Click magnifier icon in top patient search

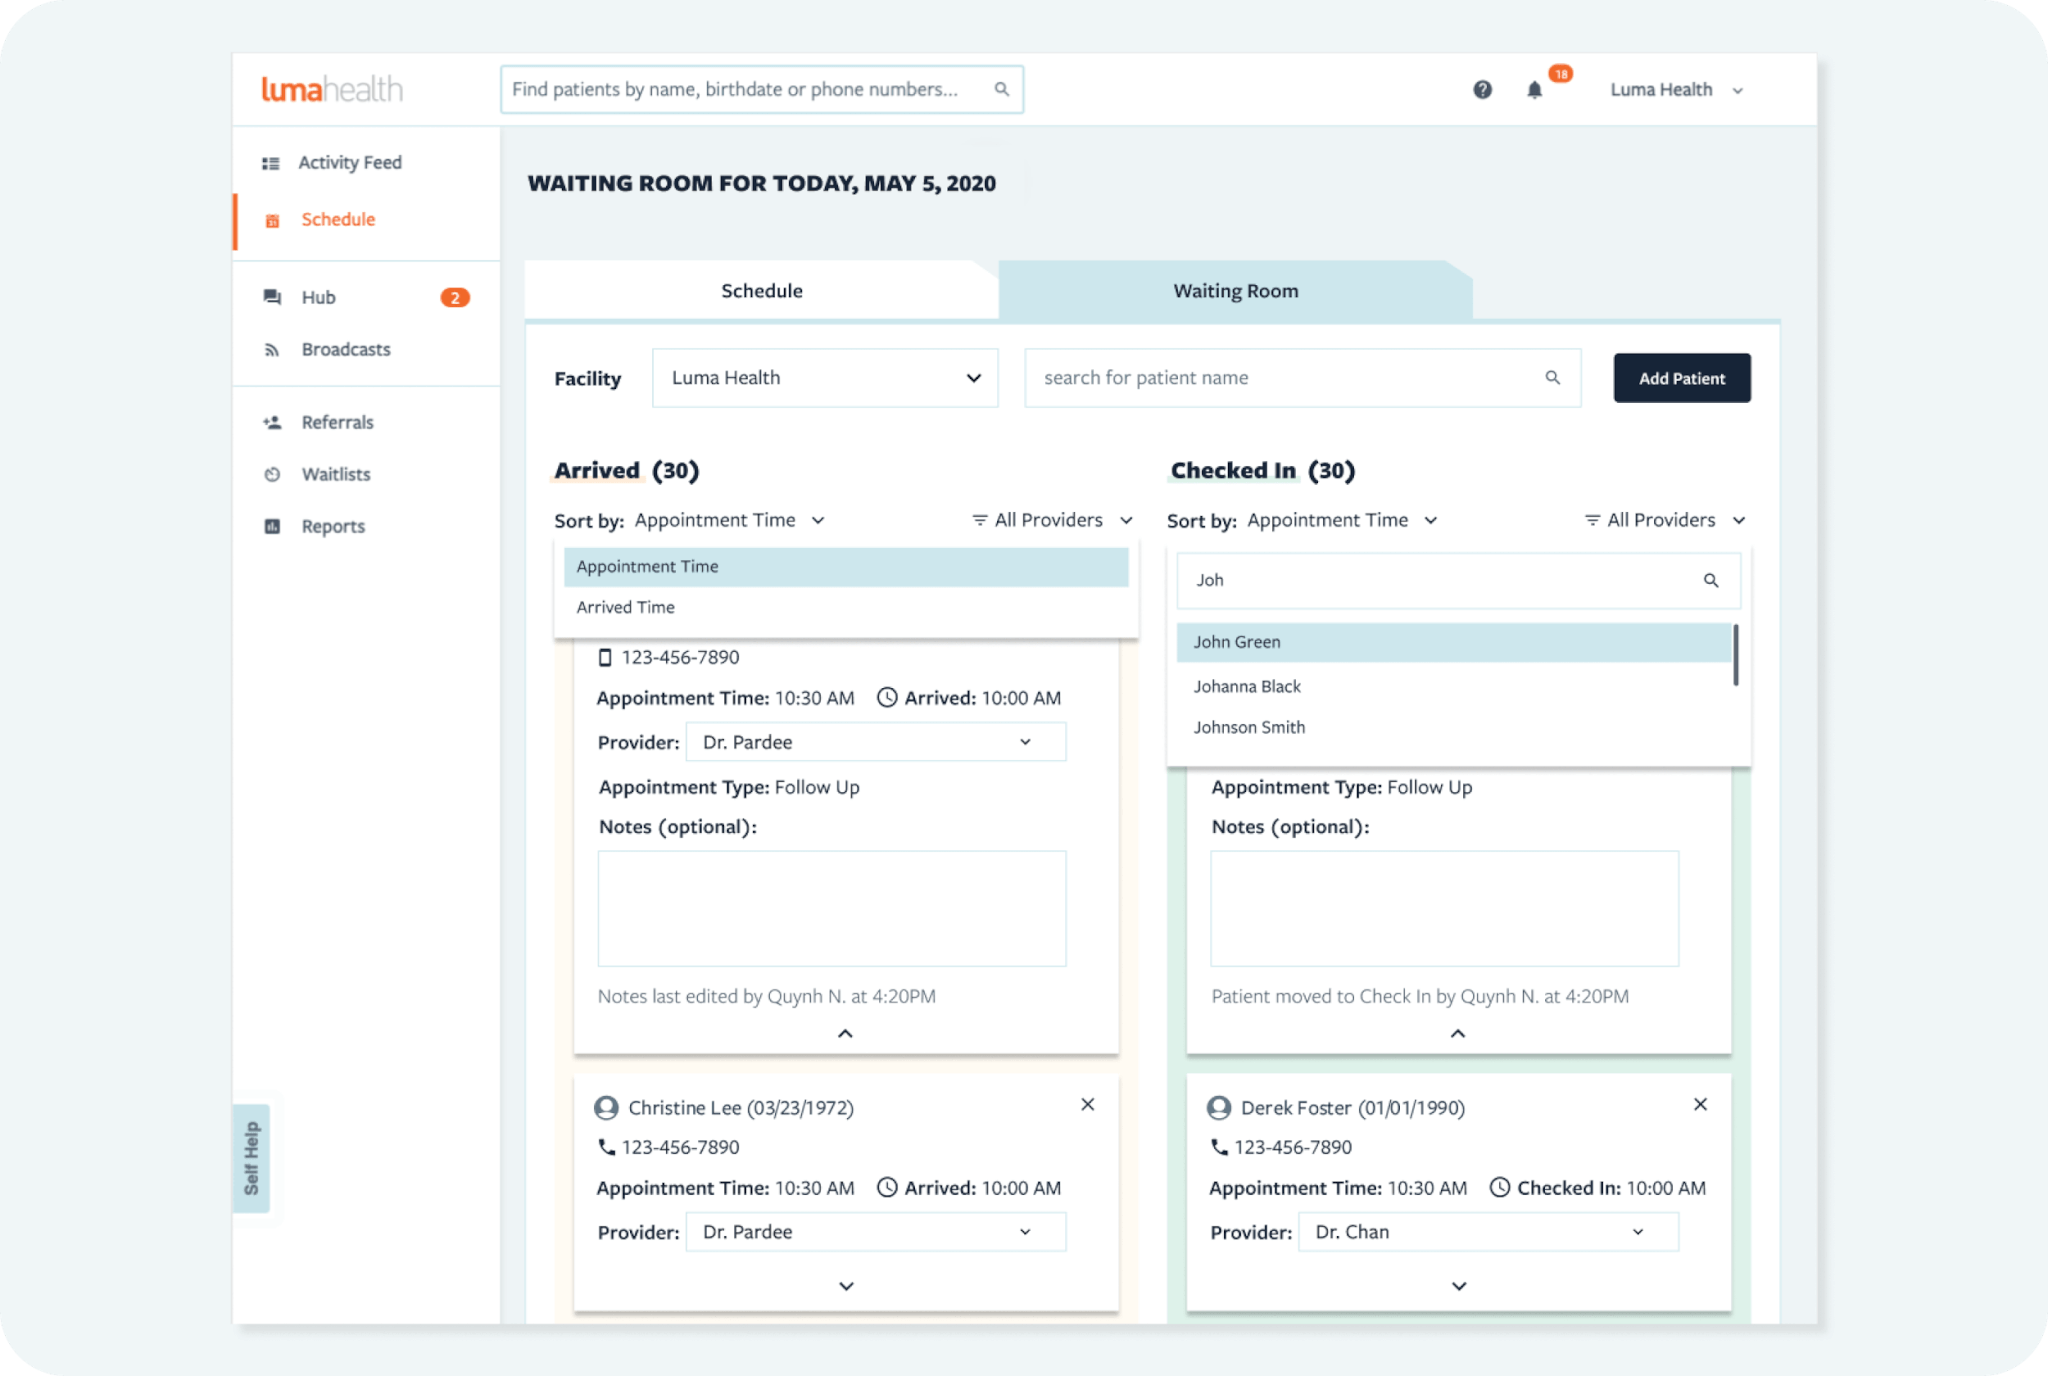tap(1001, 90)
